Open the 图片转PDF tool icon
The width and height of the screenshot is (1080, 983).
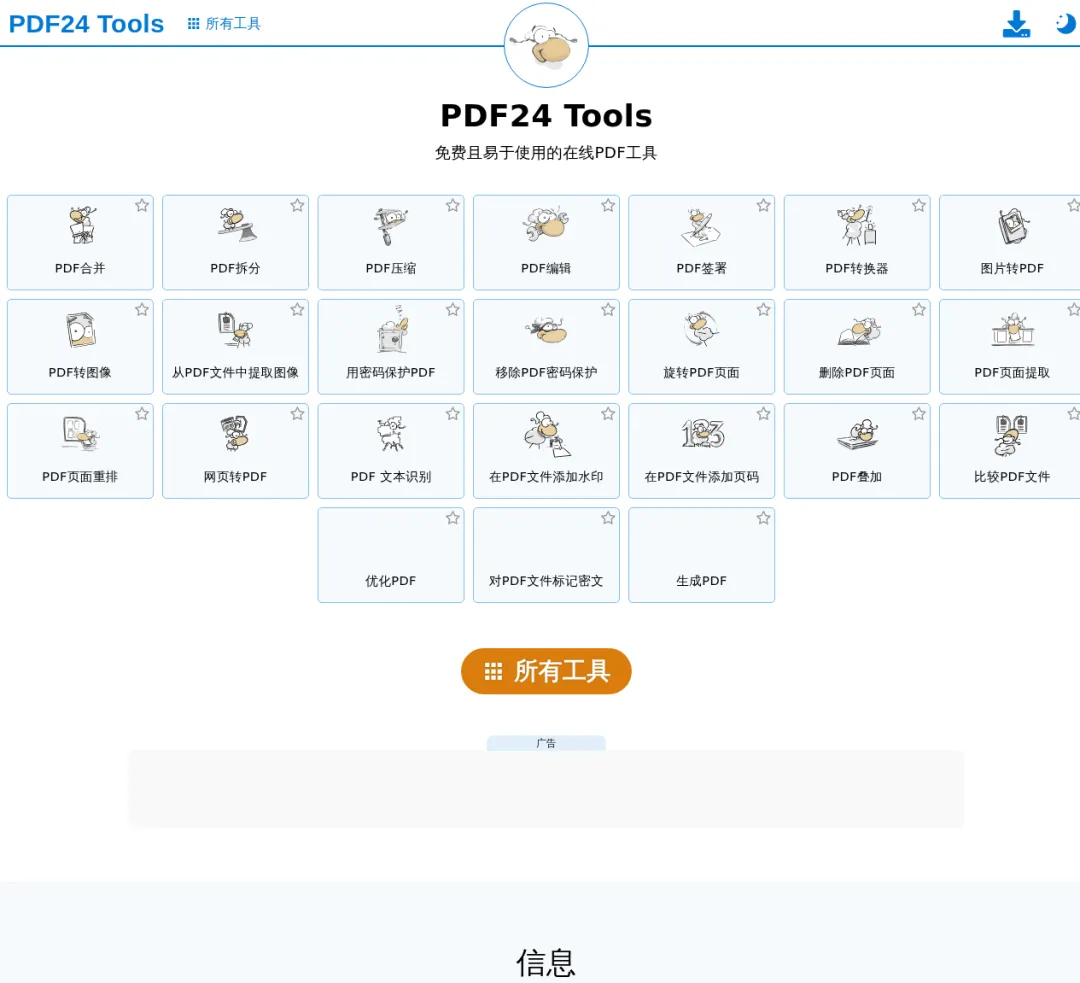pyautogui.click(x=1012, y=226)
